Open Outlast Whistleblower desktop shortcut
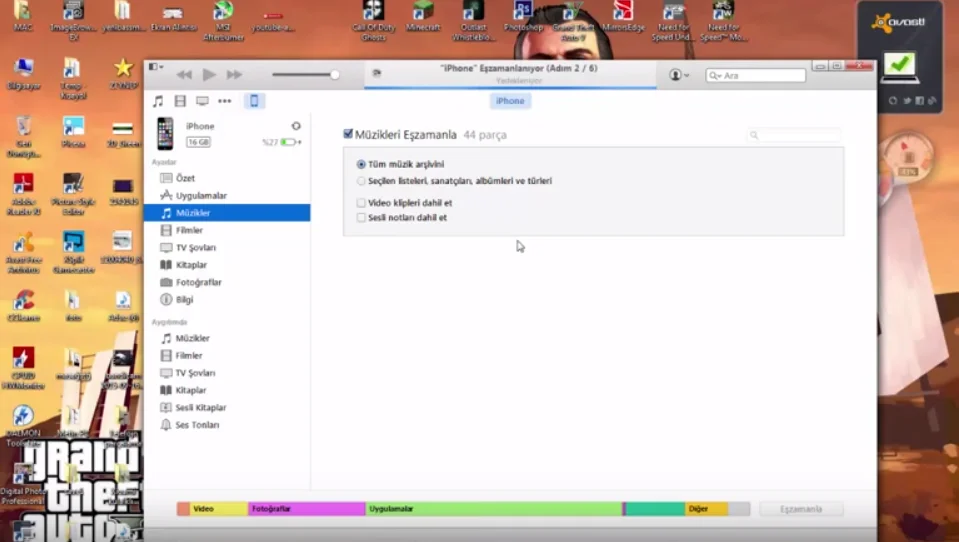Screen dimensions: 959x542 pyautogui.click(x=473, y=21)
